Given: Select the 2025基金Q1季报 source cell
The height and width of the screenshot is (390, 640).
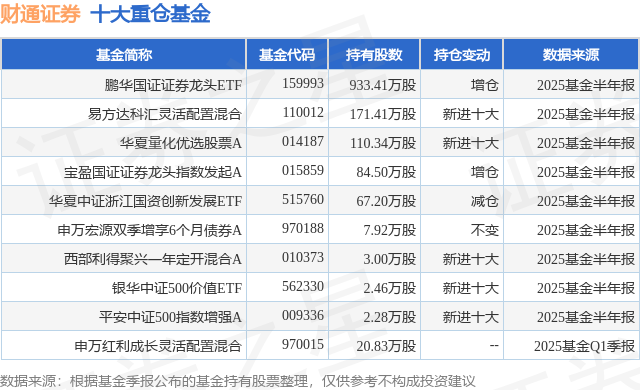Looking at the screenshot, I should pyautogui.click(x=584, y=346).
